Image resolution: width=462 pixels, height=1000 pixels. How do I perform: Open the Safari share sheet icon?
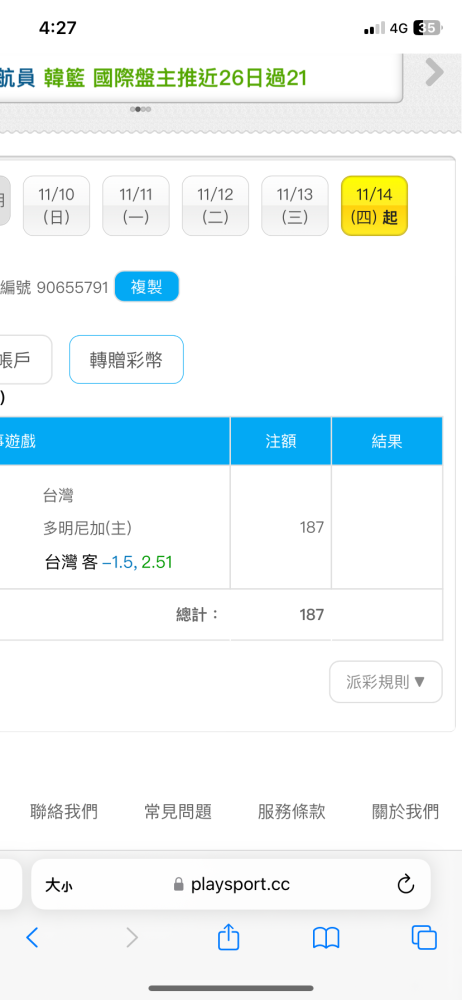point(228,936)
